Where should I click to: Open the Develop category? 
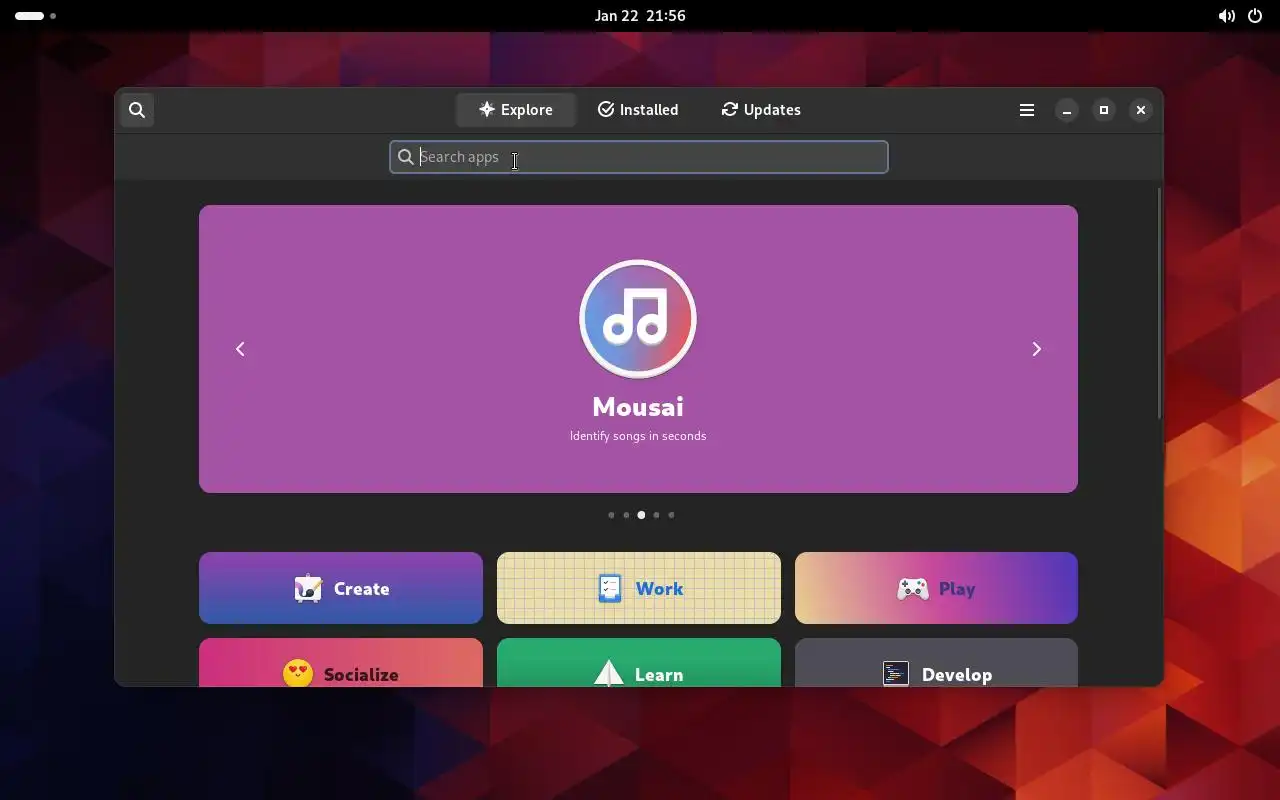tap(936, 663)
